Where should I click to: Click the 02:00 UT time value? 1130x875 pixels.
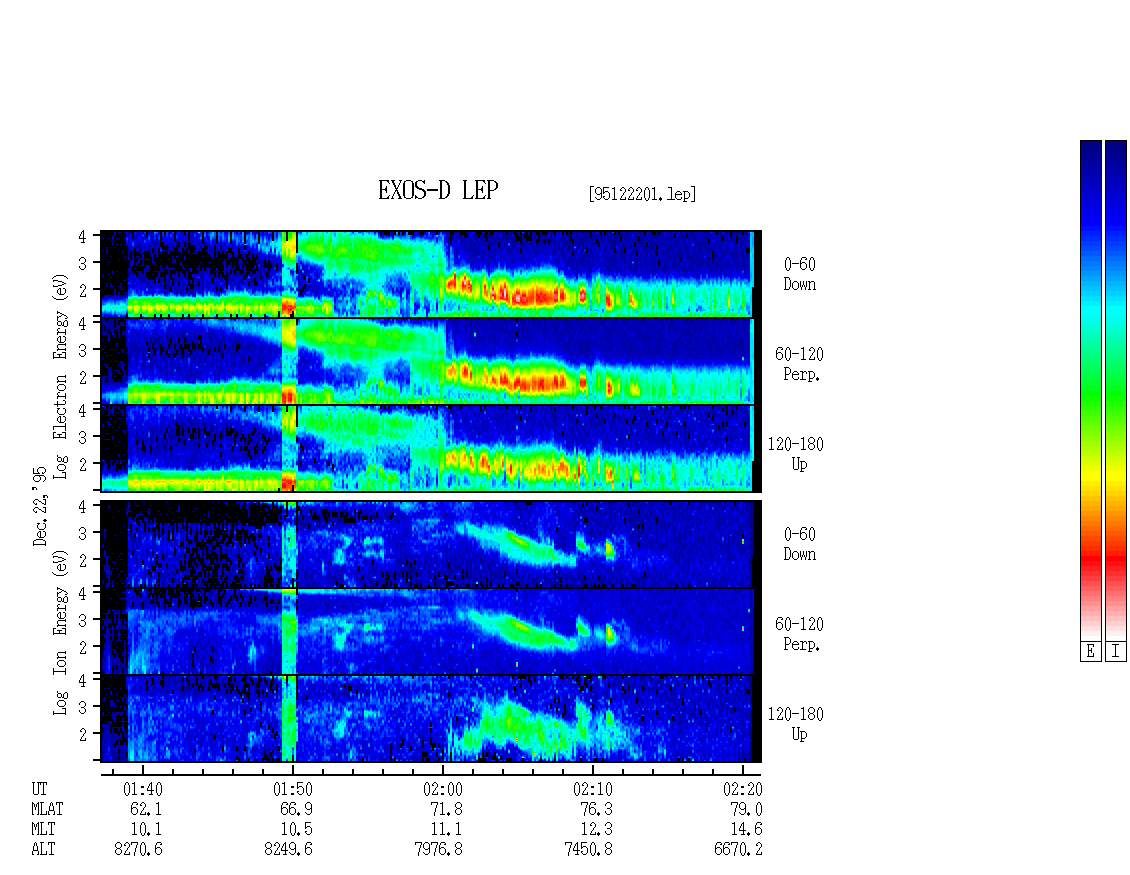(442, 789)
